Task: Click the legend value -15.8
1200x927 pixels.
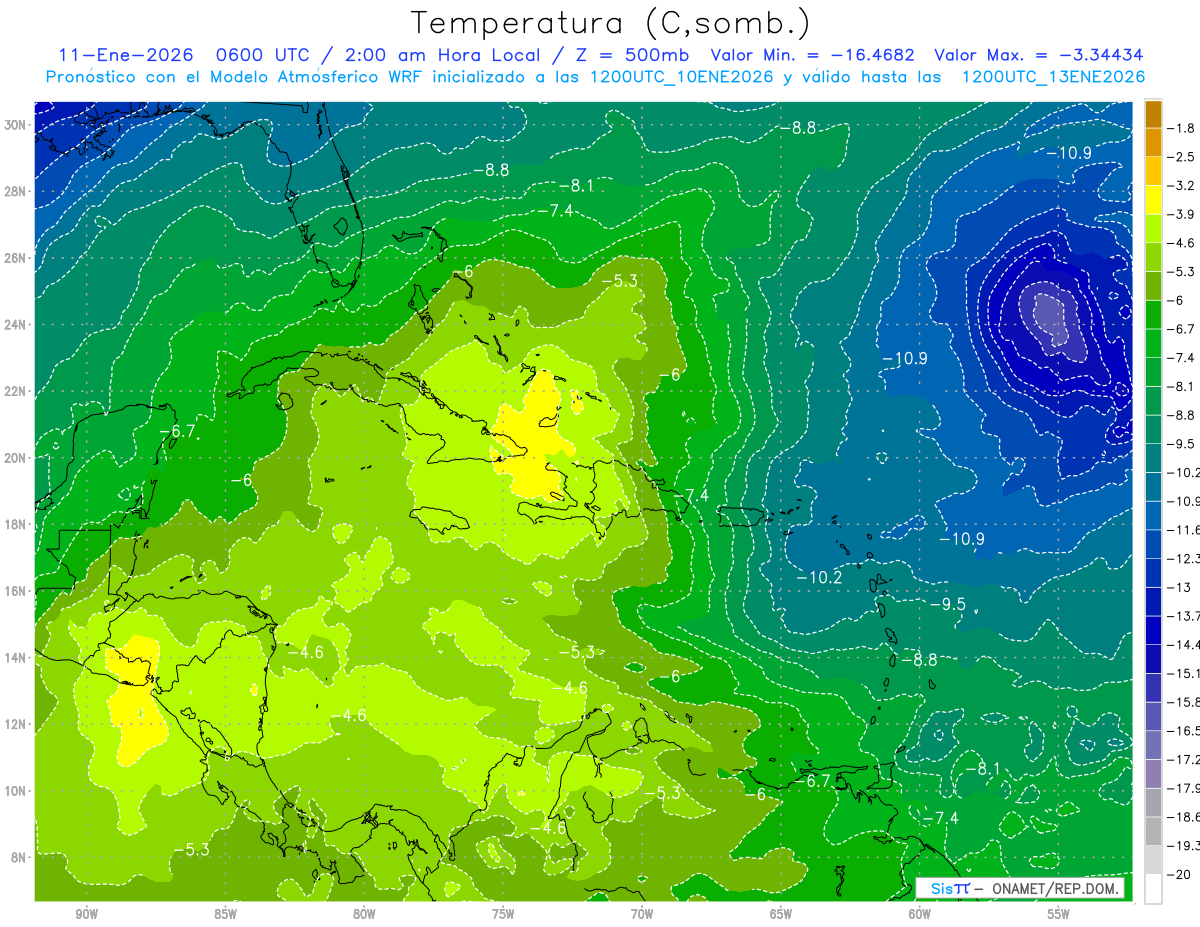Action: point(1184,701)
